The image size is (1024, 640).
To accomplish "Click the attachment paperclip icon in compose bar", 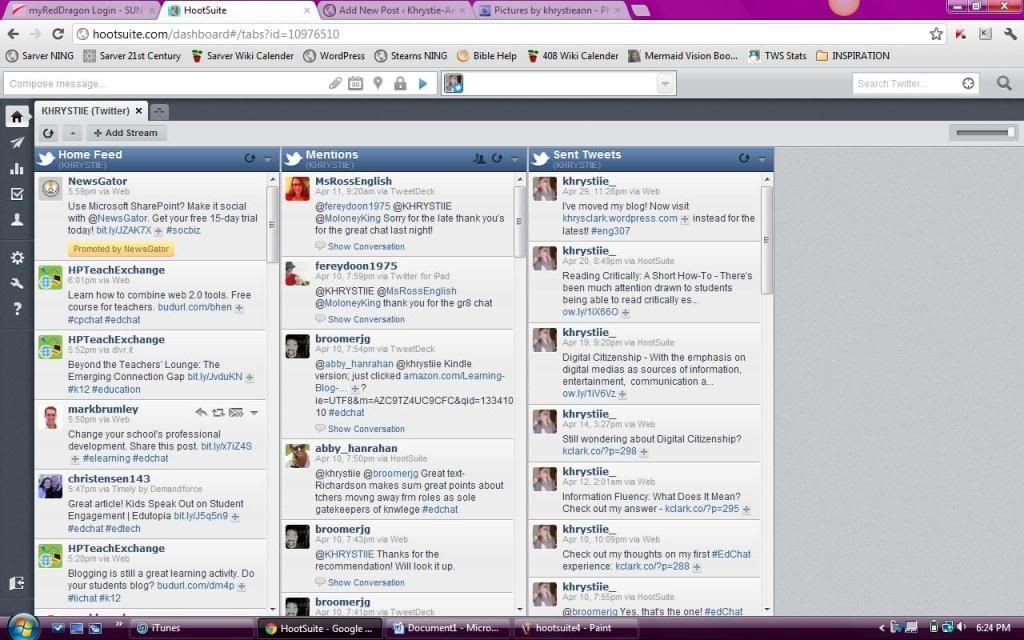I will click(x=335, y=84).
